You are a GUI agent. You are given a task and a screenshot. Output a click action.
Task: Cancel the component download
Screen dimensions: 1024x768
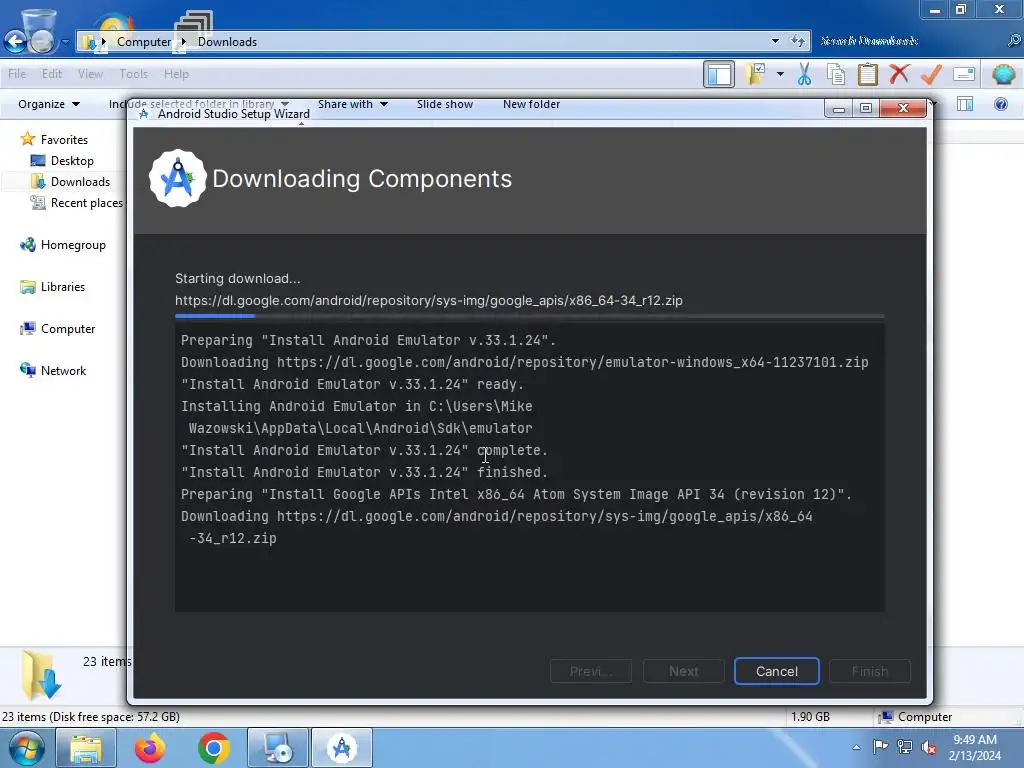[776, 671]
